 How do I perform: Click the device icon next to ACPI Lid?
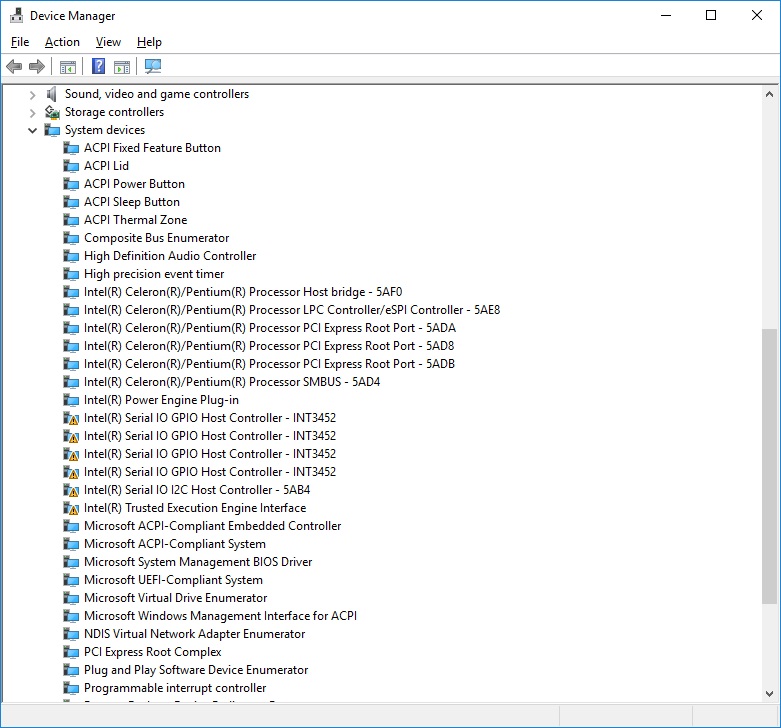tap(71, 166)
